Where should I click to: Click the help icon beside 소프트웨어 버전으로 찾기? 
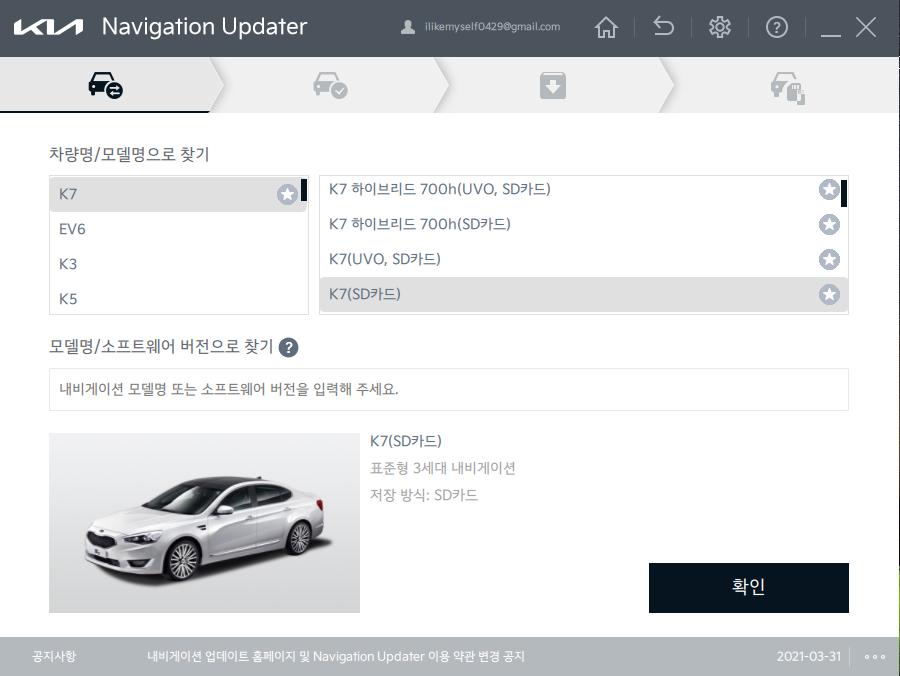[289, 347]
